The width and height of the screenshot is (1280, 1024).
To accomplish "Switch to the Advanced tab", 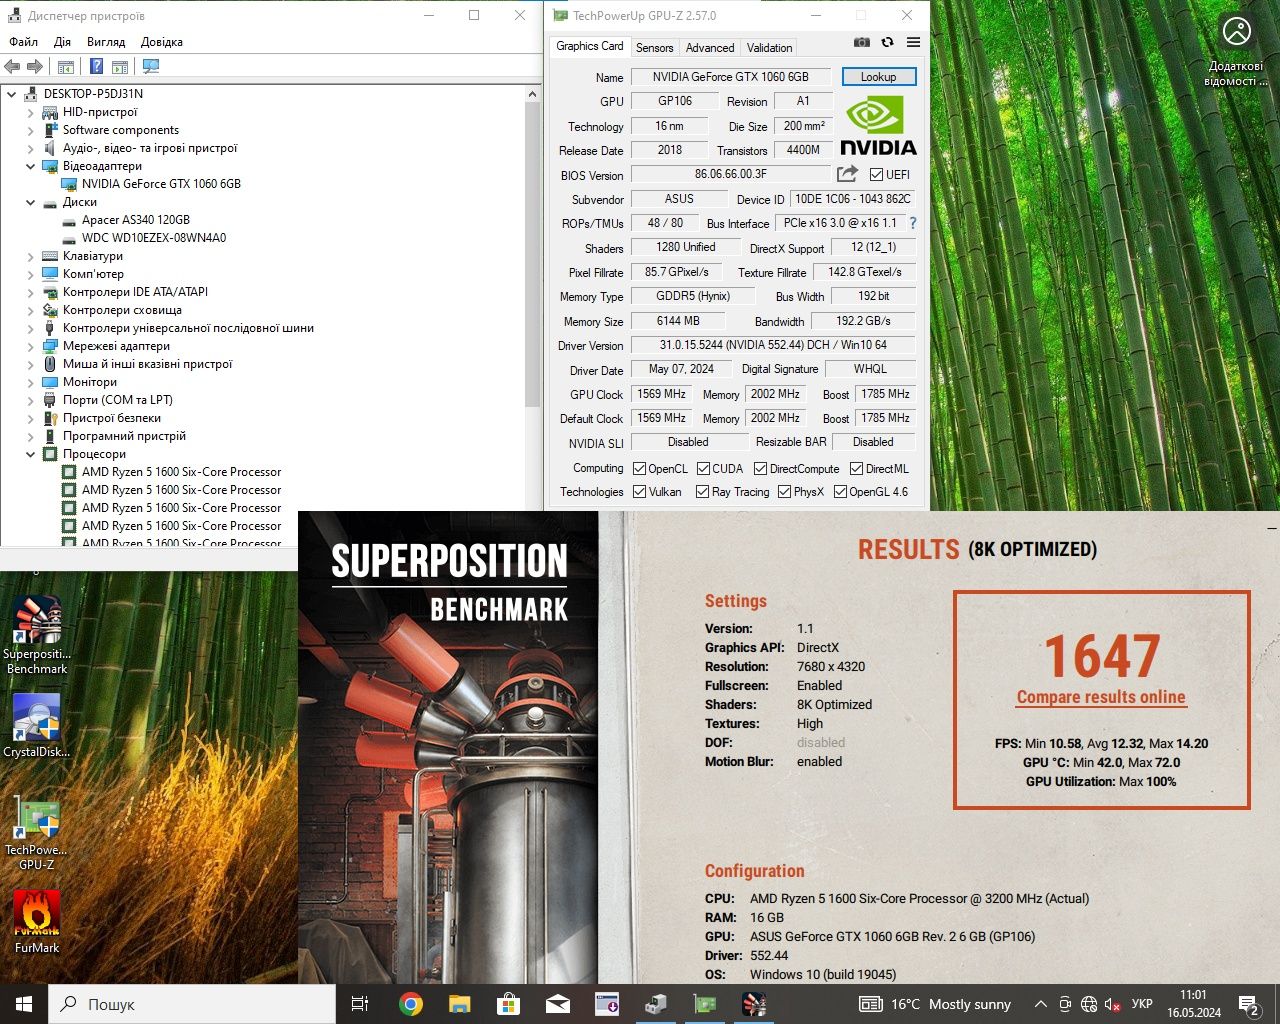I will tap(710, 47).
